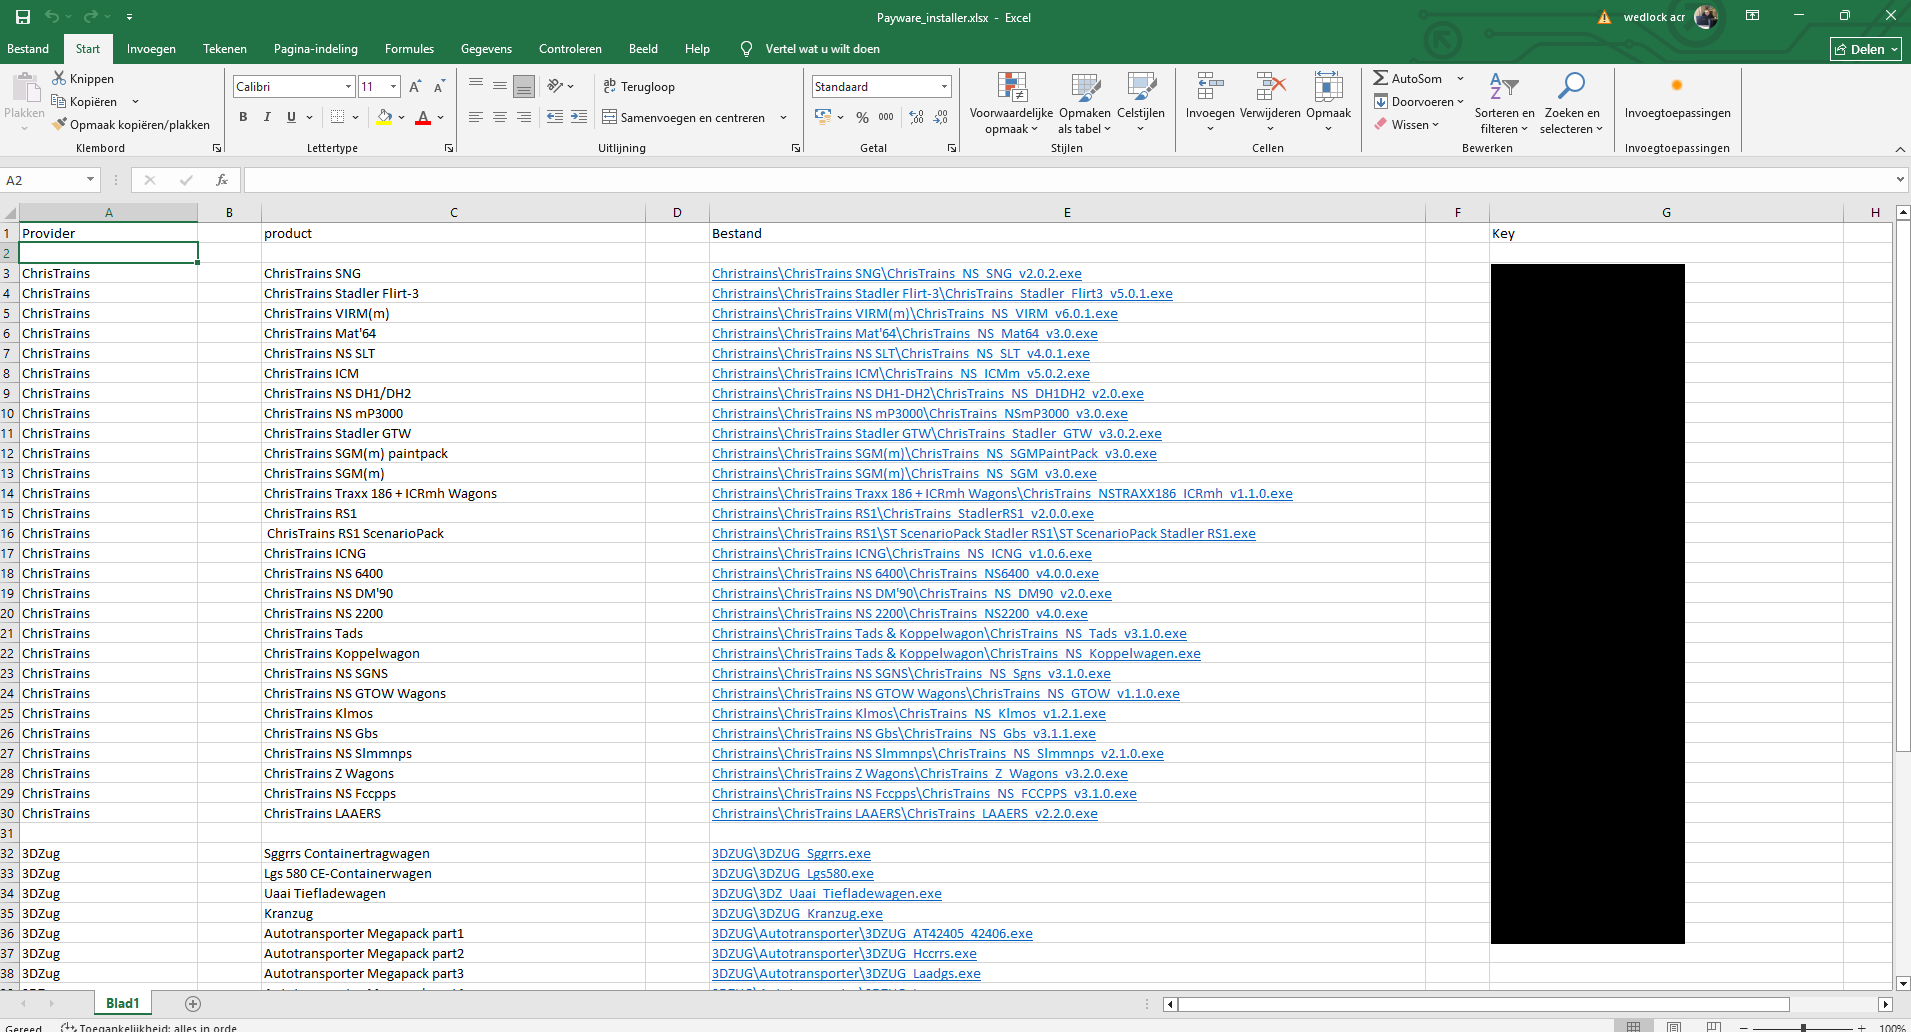This screenshot has width=1911, height=1032.
Task: Open the ChrisTrains SNG installer hyperlink
Action: click(896, 273)
